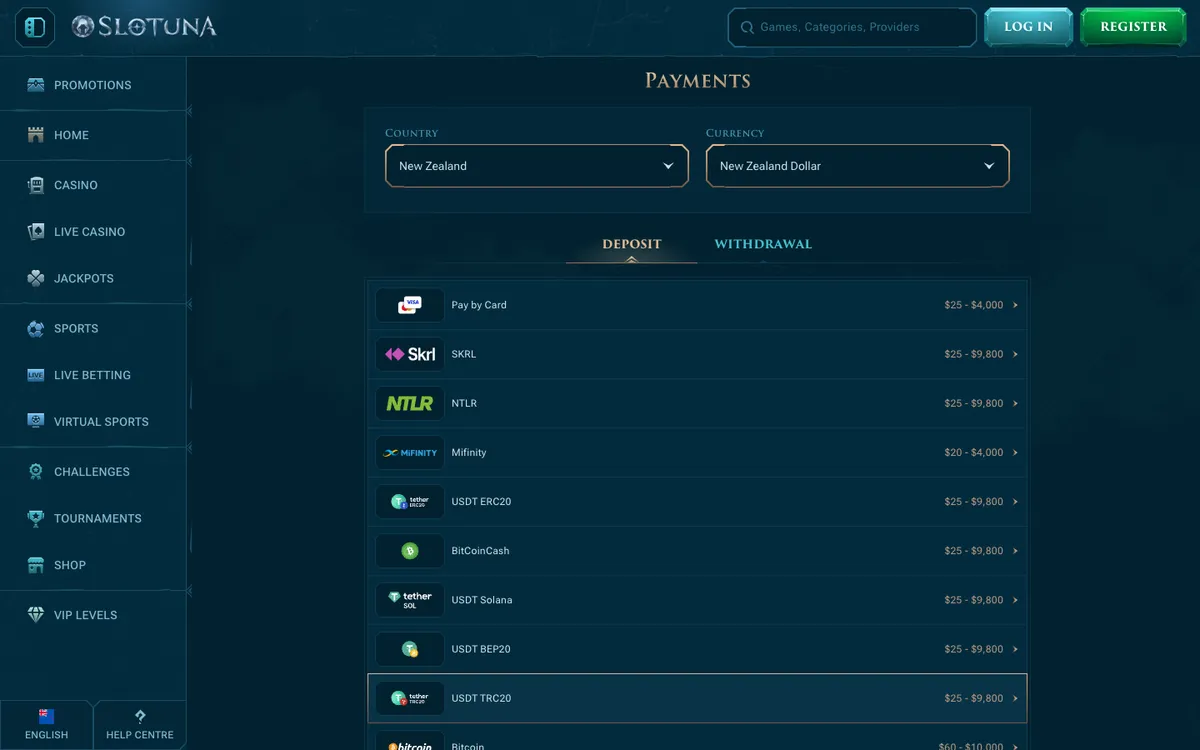
Task: Click the Live Casino cards icon
Action: 36,231
